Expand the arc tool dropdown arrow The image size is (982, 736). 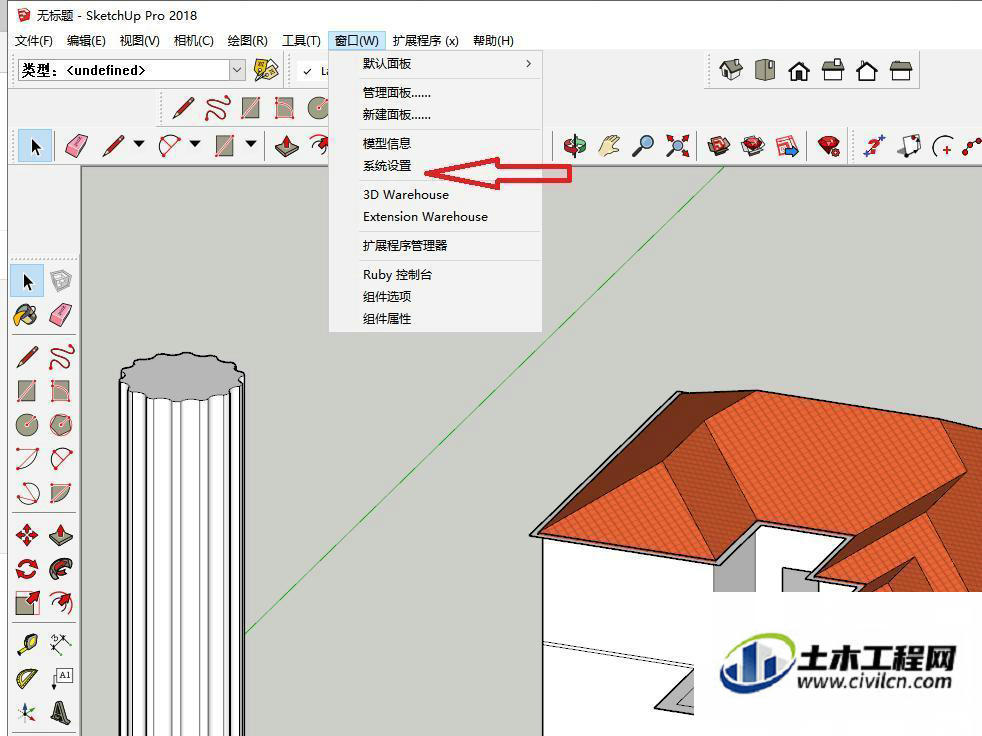coord(195,144)
